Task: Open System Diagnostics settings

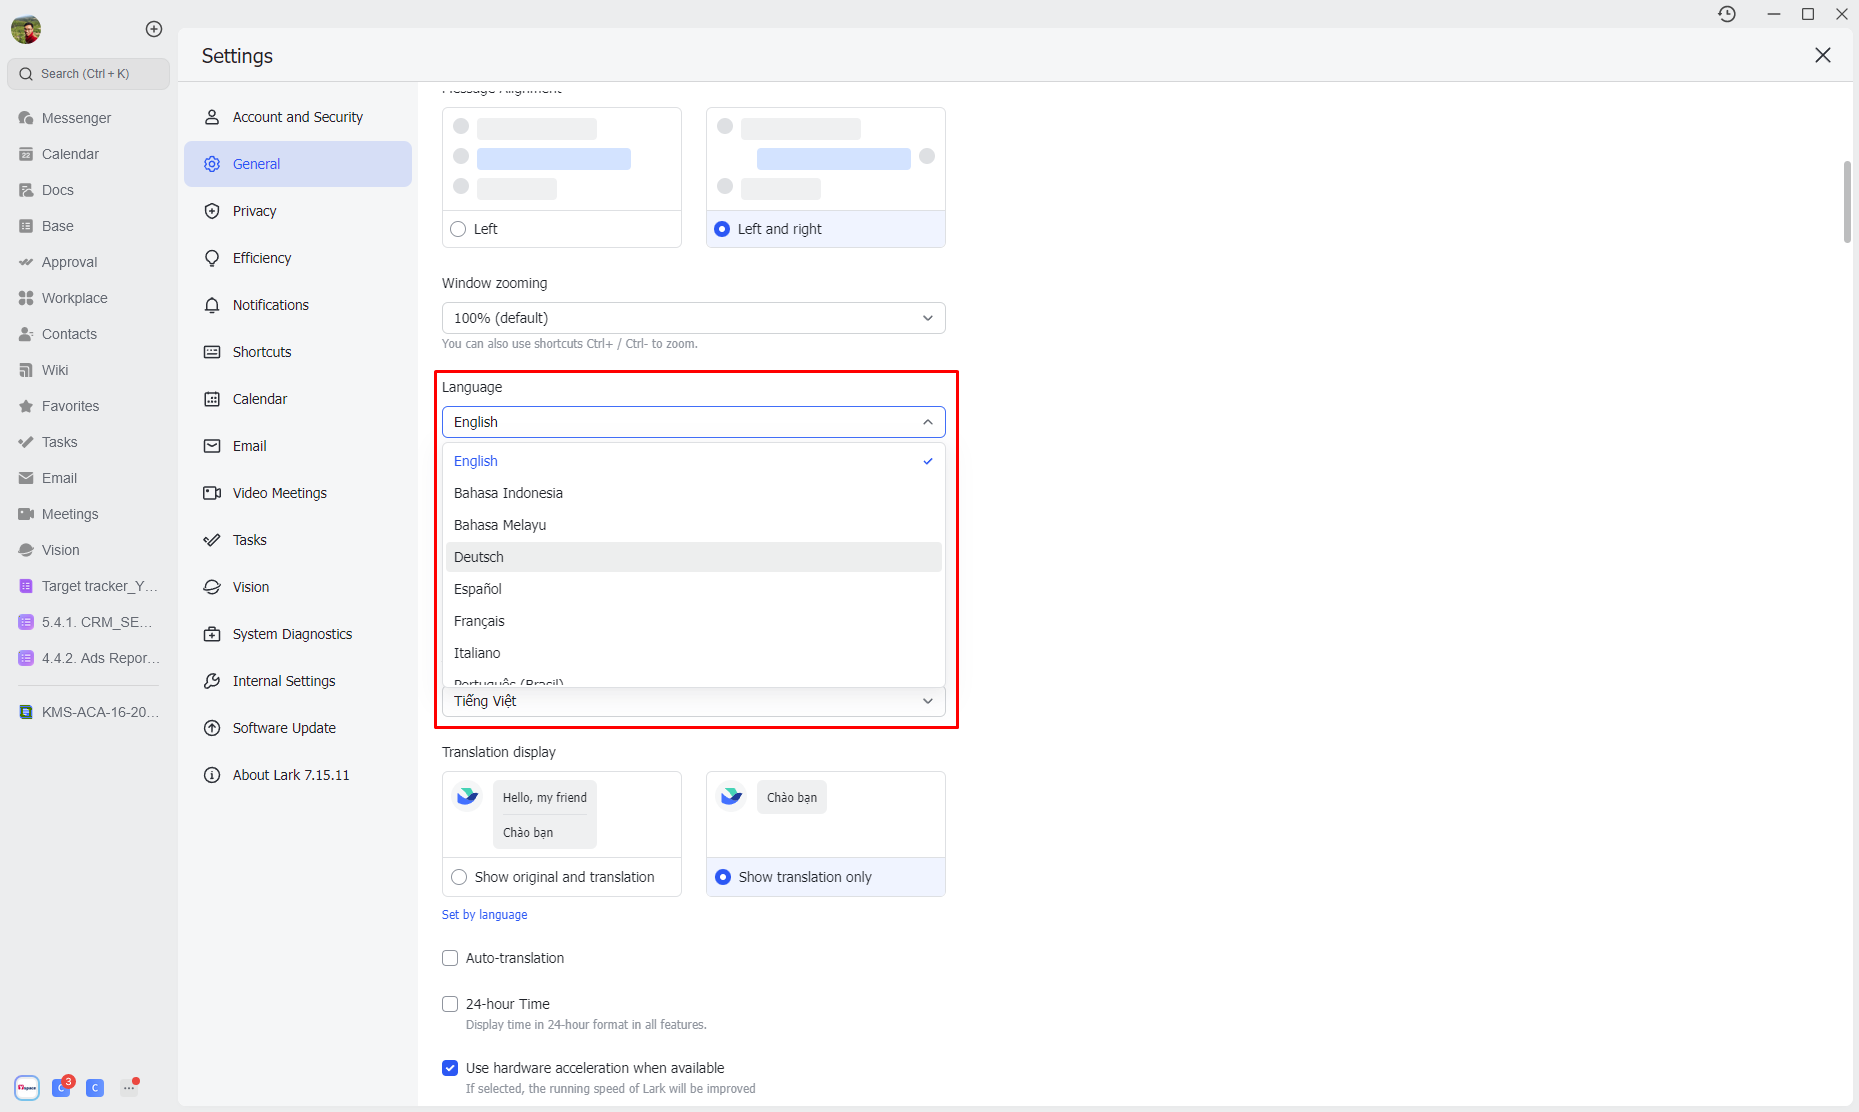Action: tap(298, 634)
